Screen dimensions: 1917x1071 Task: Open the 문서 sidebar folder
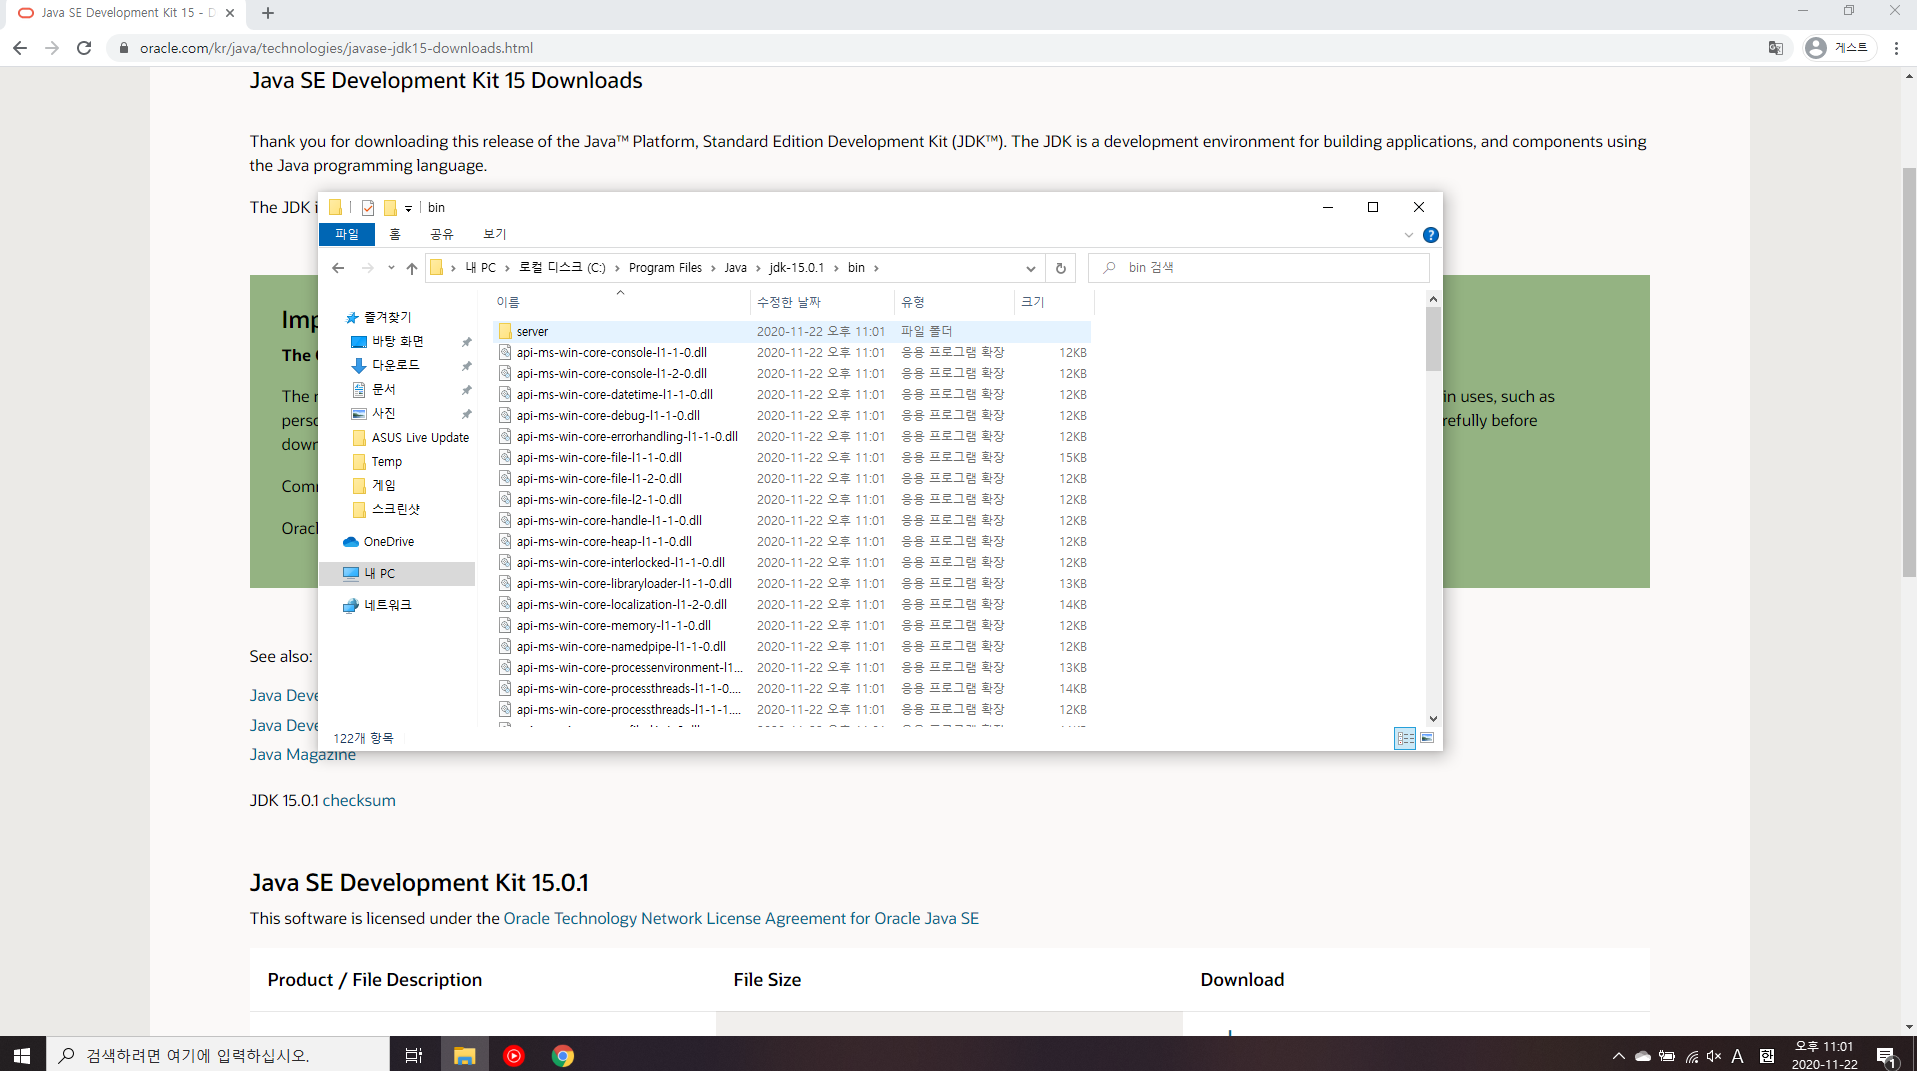pos(384,389)
